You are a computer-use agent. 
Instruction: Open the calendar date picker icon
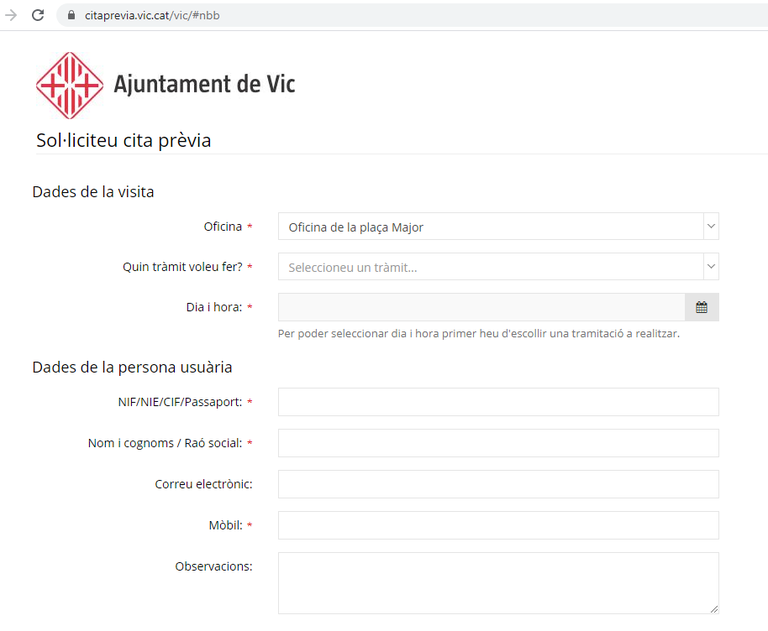click(x=701, y=307)
